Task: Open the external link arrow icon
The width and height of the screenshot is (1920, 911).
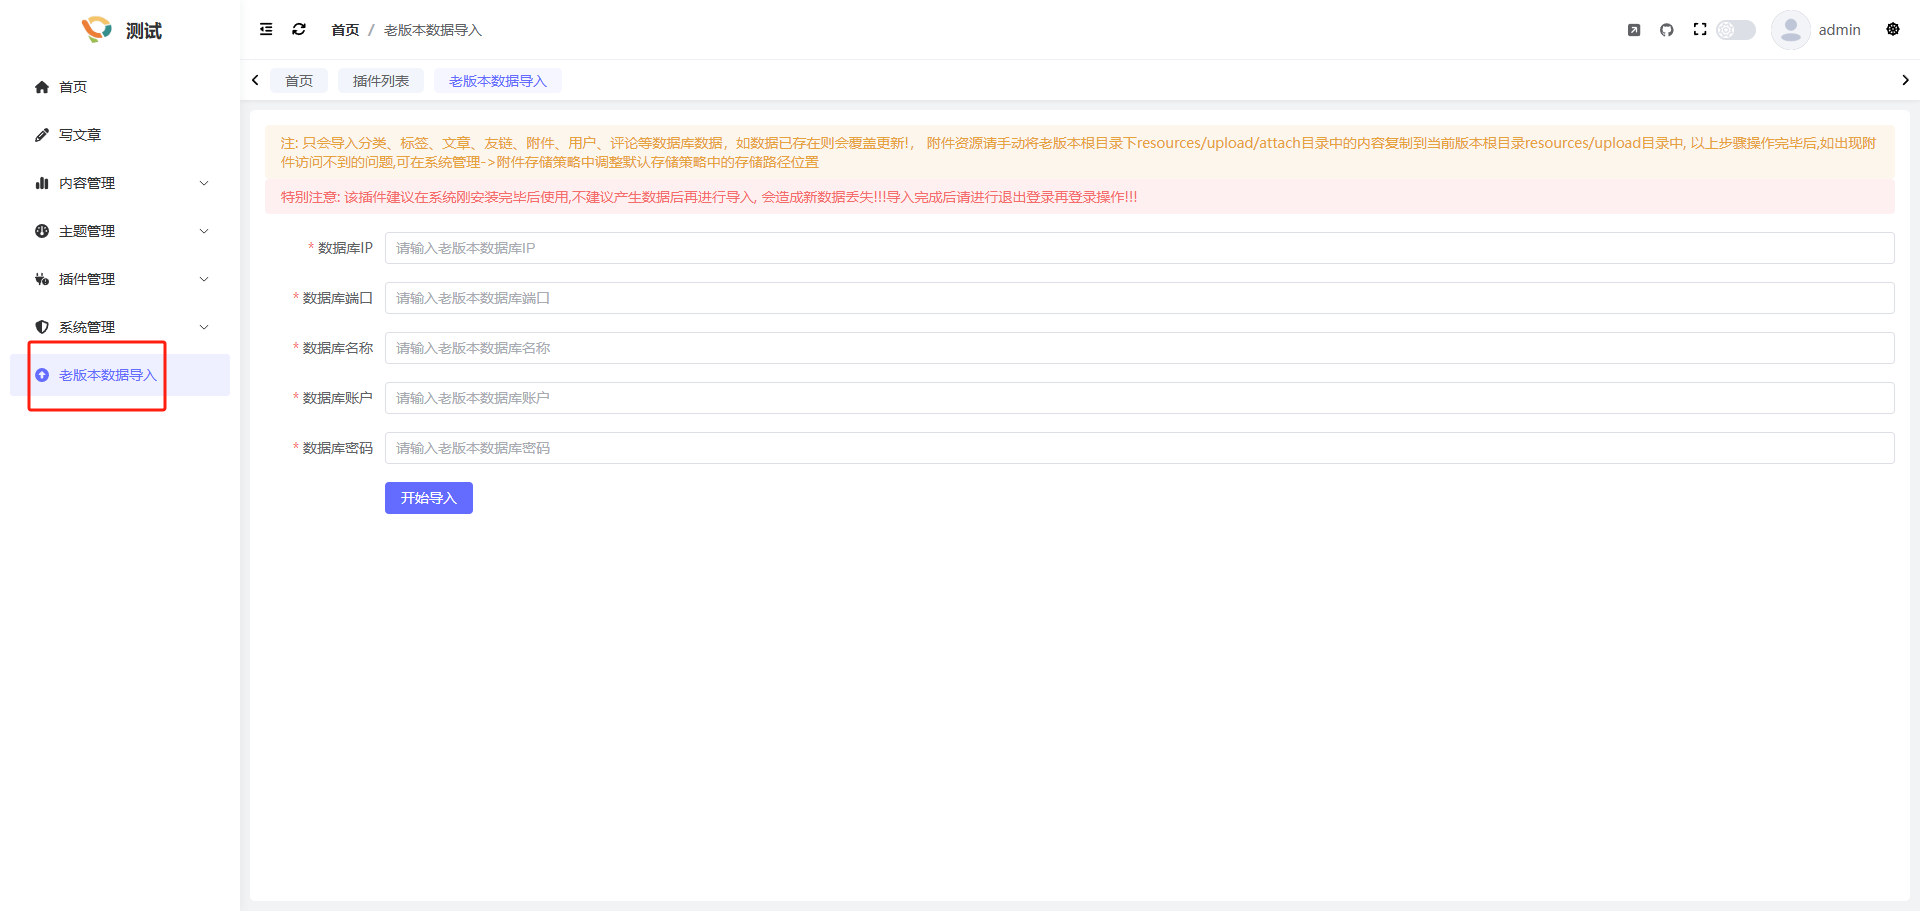Action: pos(1633,30)
